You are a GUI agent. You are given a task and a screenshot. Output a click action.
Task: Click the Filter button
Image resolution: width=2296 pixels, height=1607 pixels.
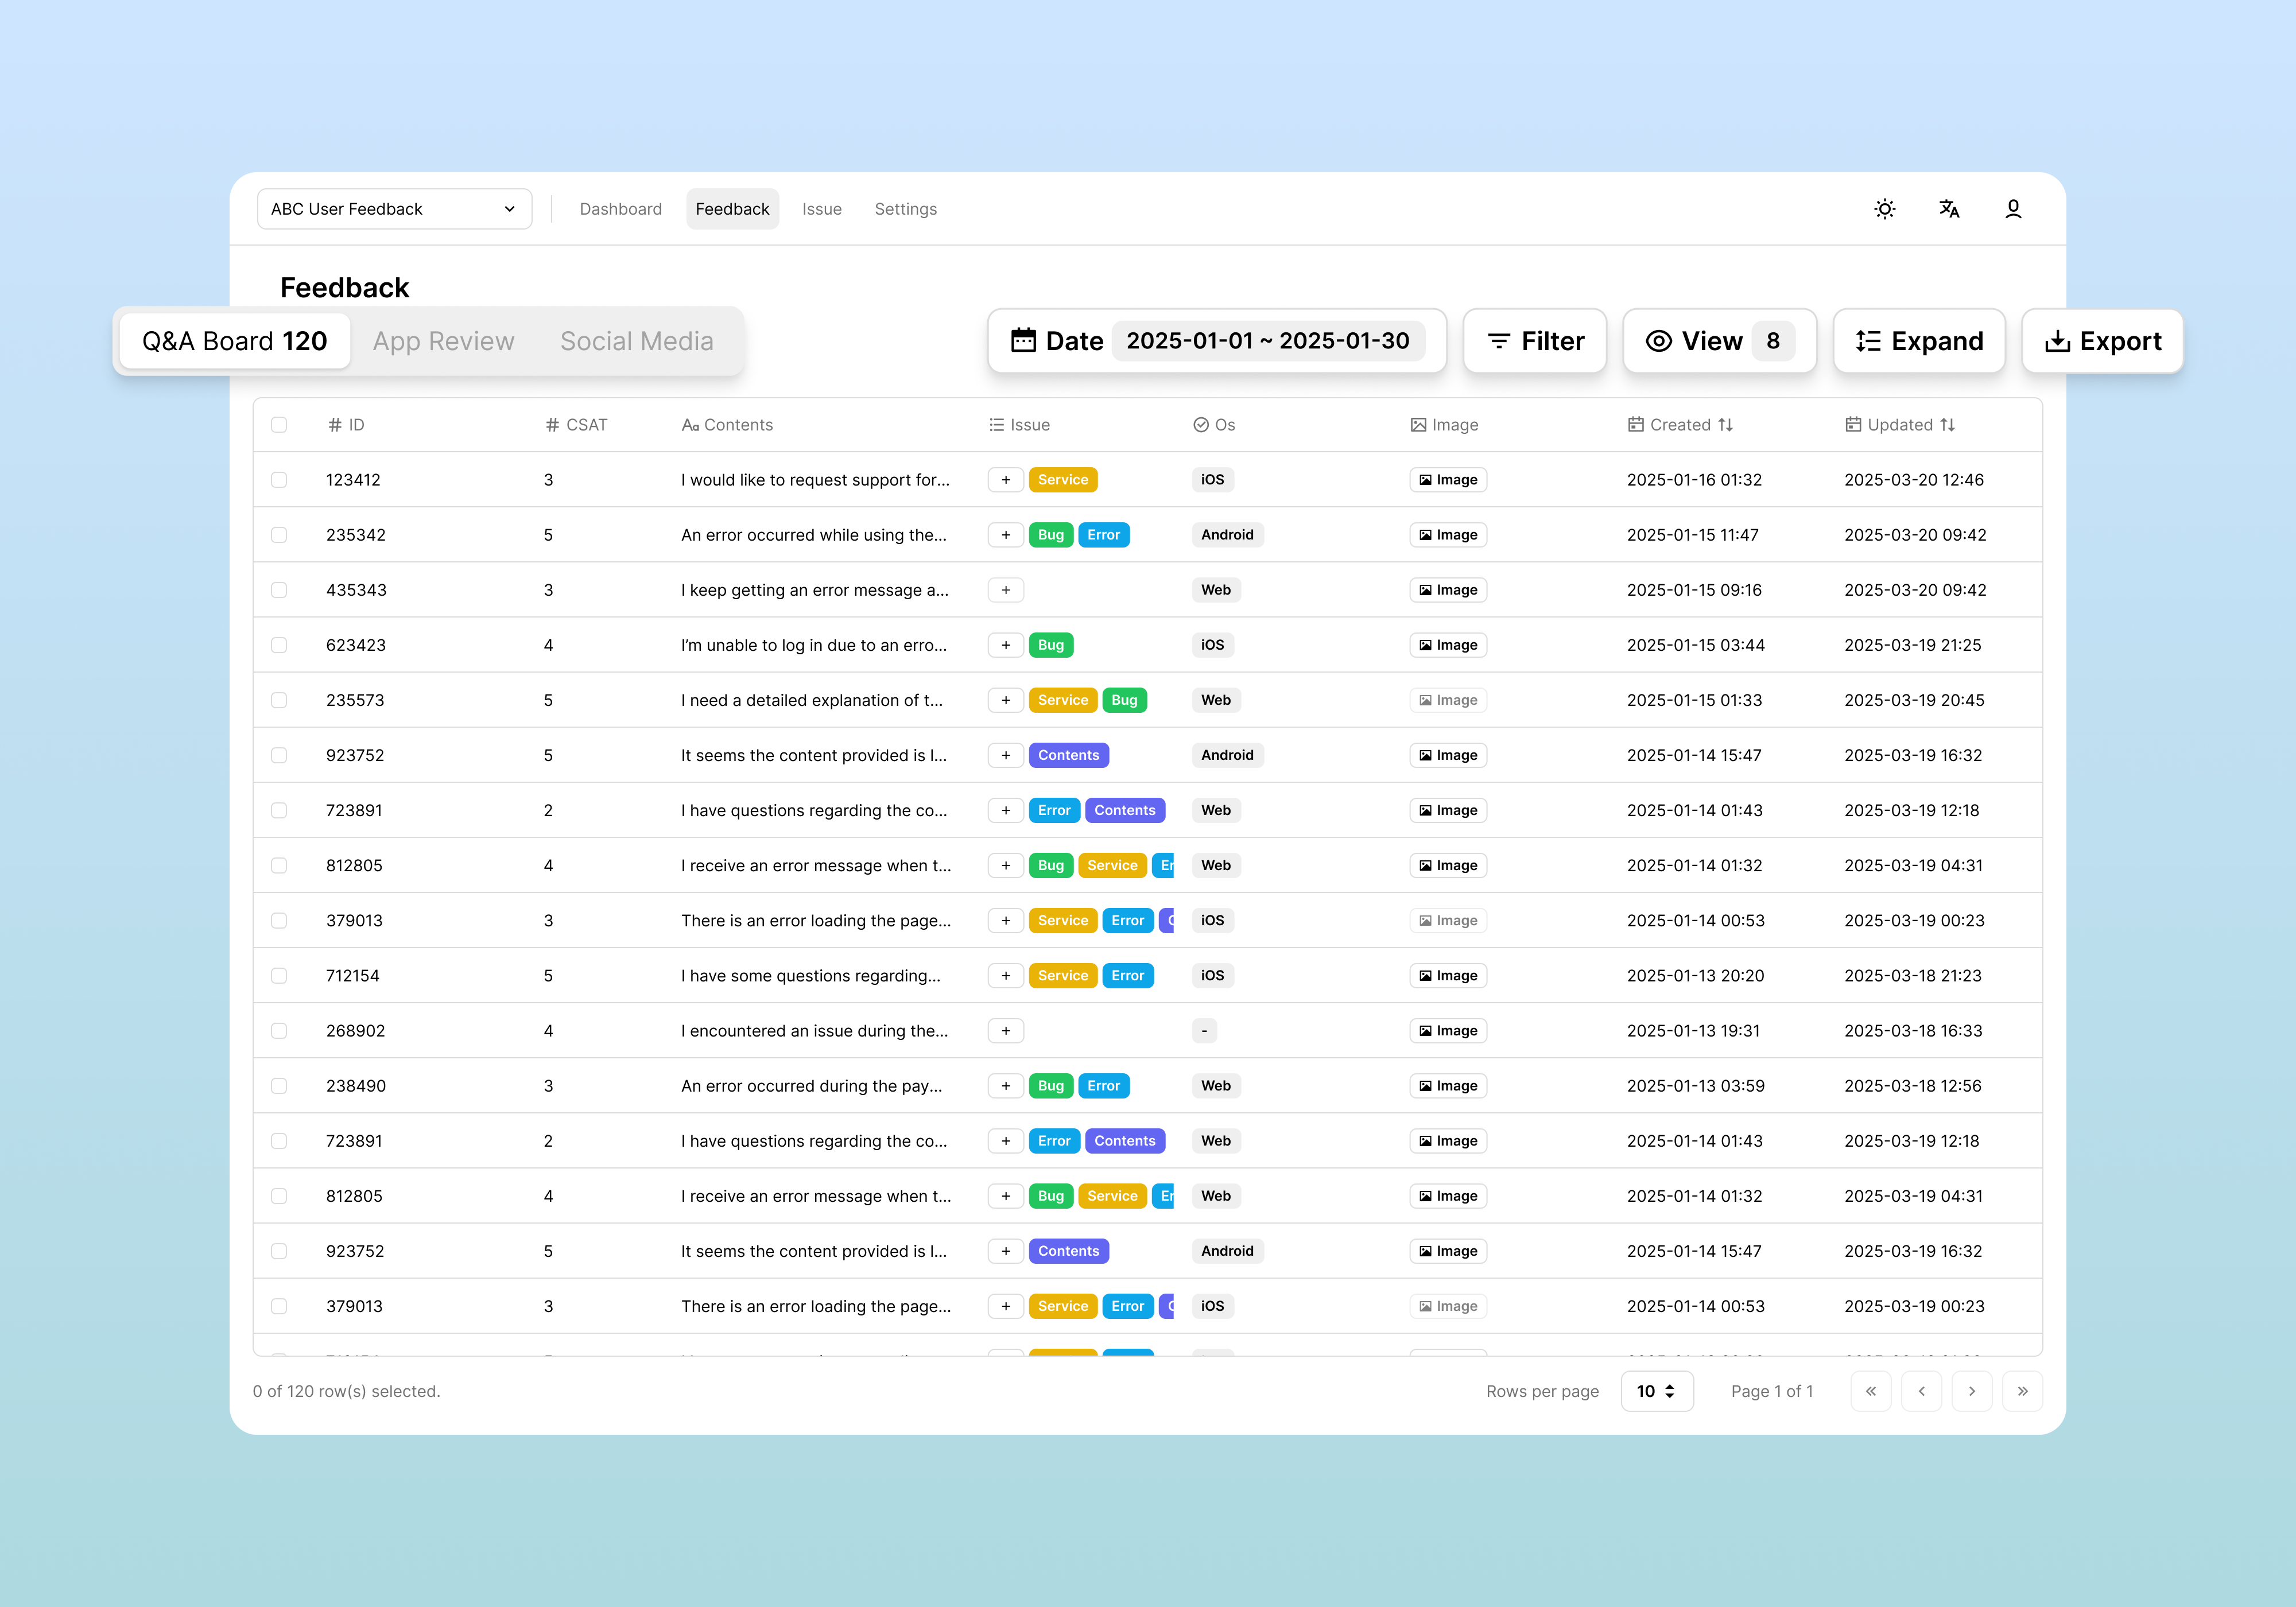(1534, 341)
